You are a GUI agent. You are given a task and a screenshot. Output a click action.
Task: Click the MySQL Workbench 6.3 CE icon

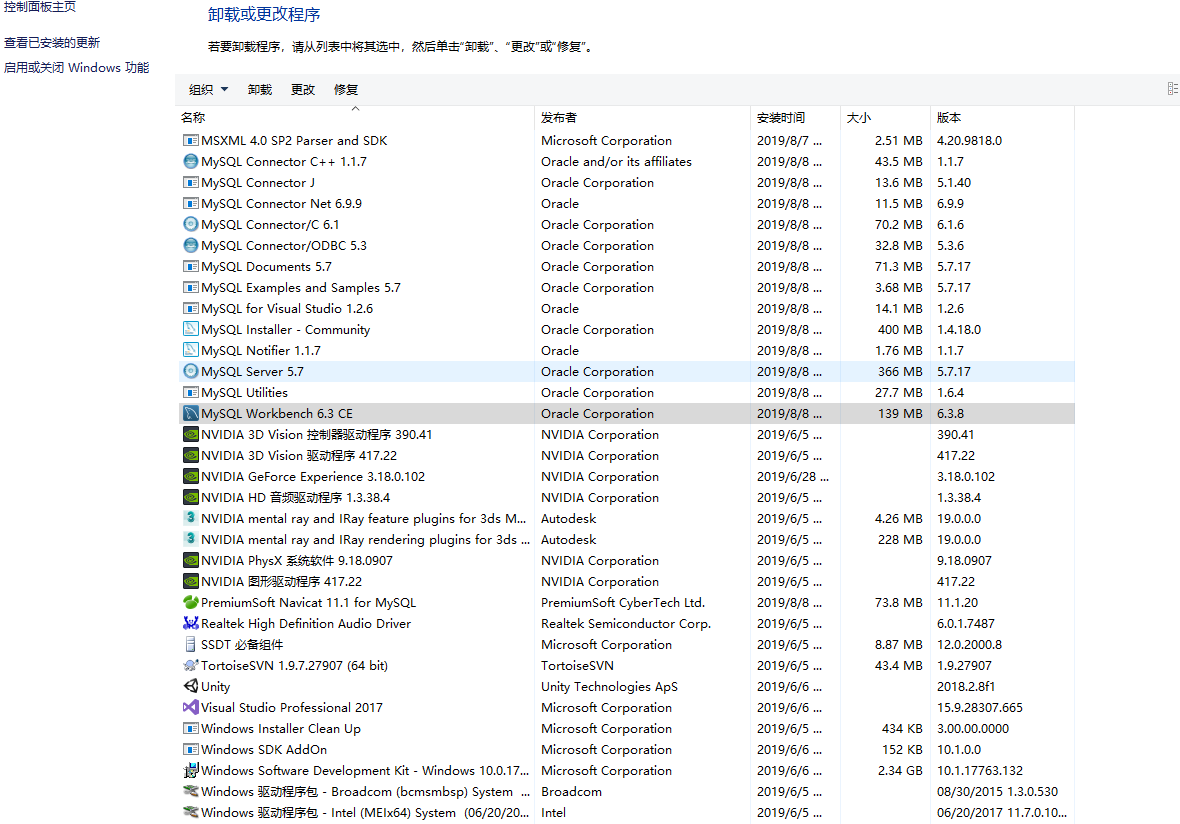click(x=190, y=414)
